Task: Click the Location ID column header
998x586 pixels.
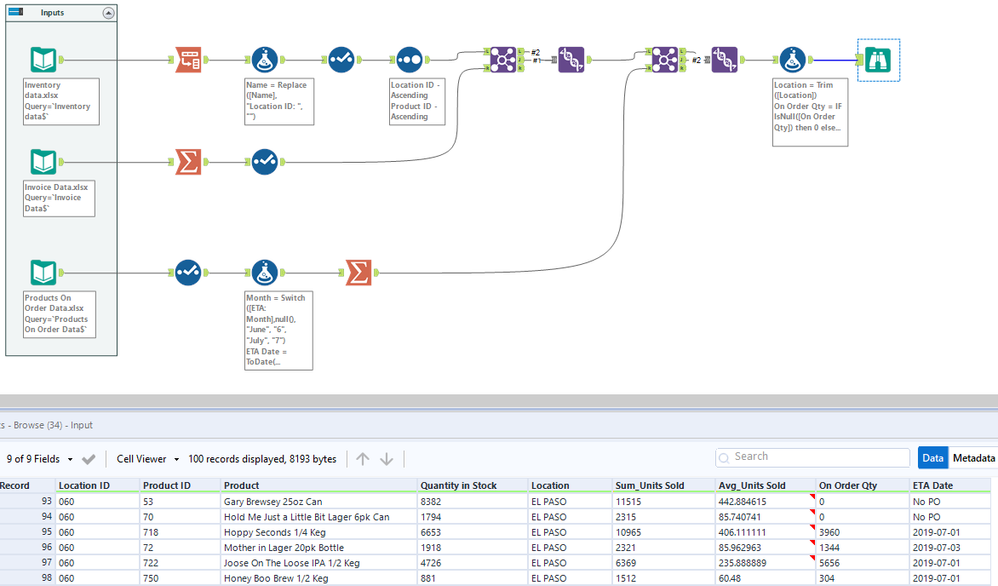Action: pyautogui.click(x=97, y=485)
